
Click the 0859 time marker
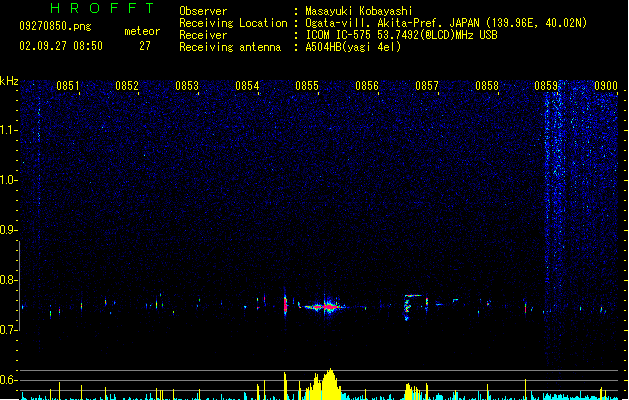point(546,86)
